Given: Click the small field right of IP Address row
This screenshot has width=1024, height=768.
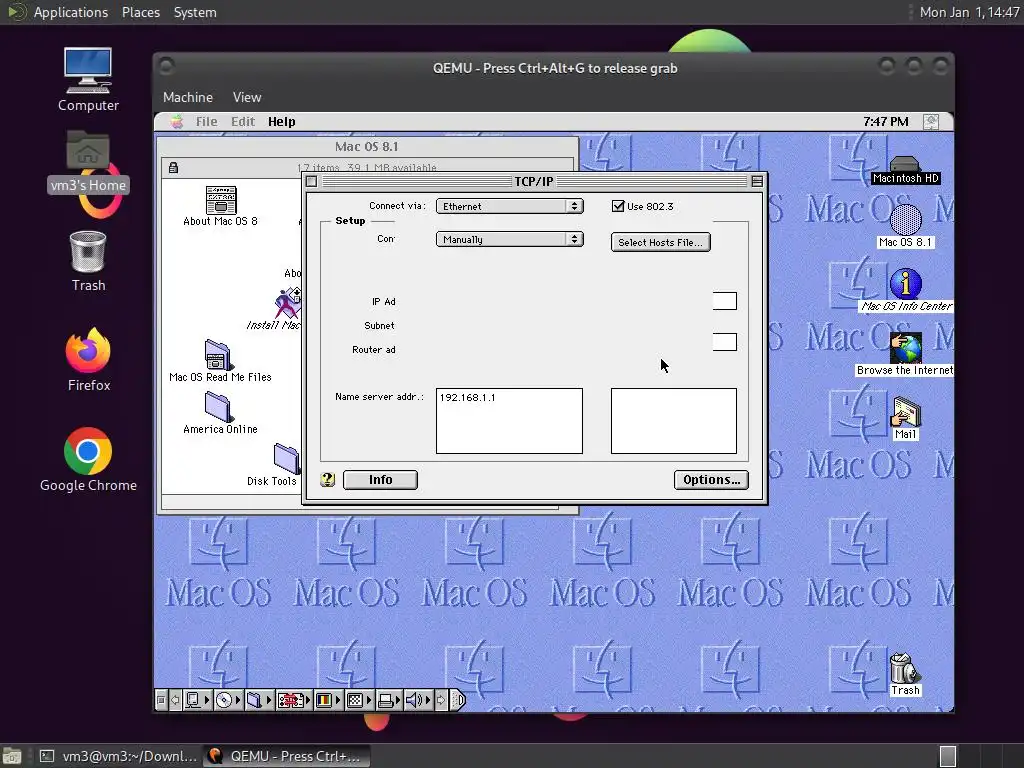Looking at the screenshot, I should click(x=725, y=301).
